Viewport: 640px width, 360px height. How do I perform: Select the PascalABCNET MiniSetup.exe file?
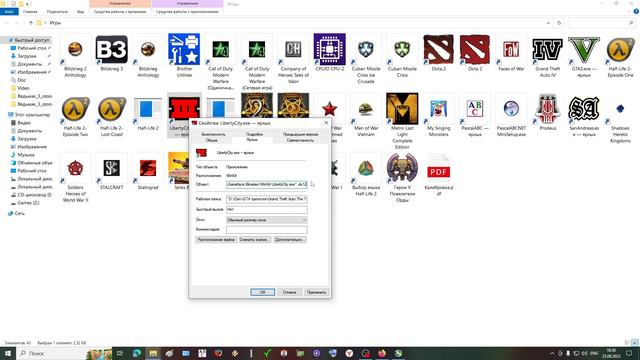pyautogui.click(x=511, y=109)
